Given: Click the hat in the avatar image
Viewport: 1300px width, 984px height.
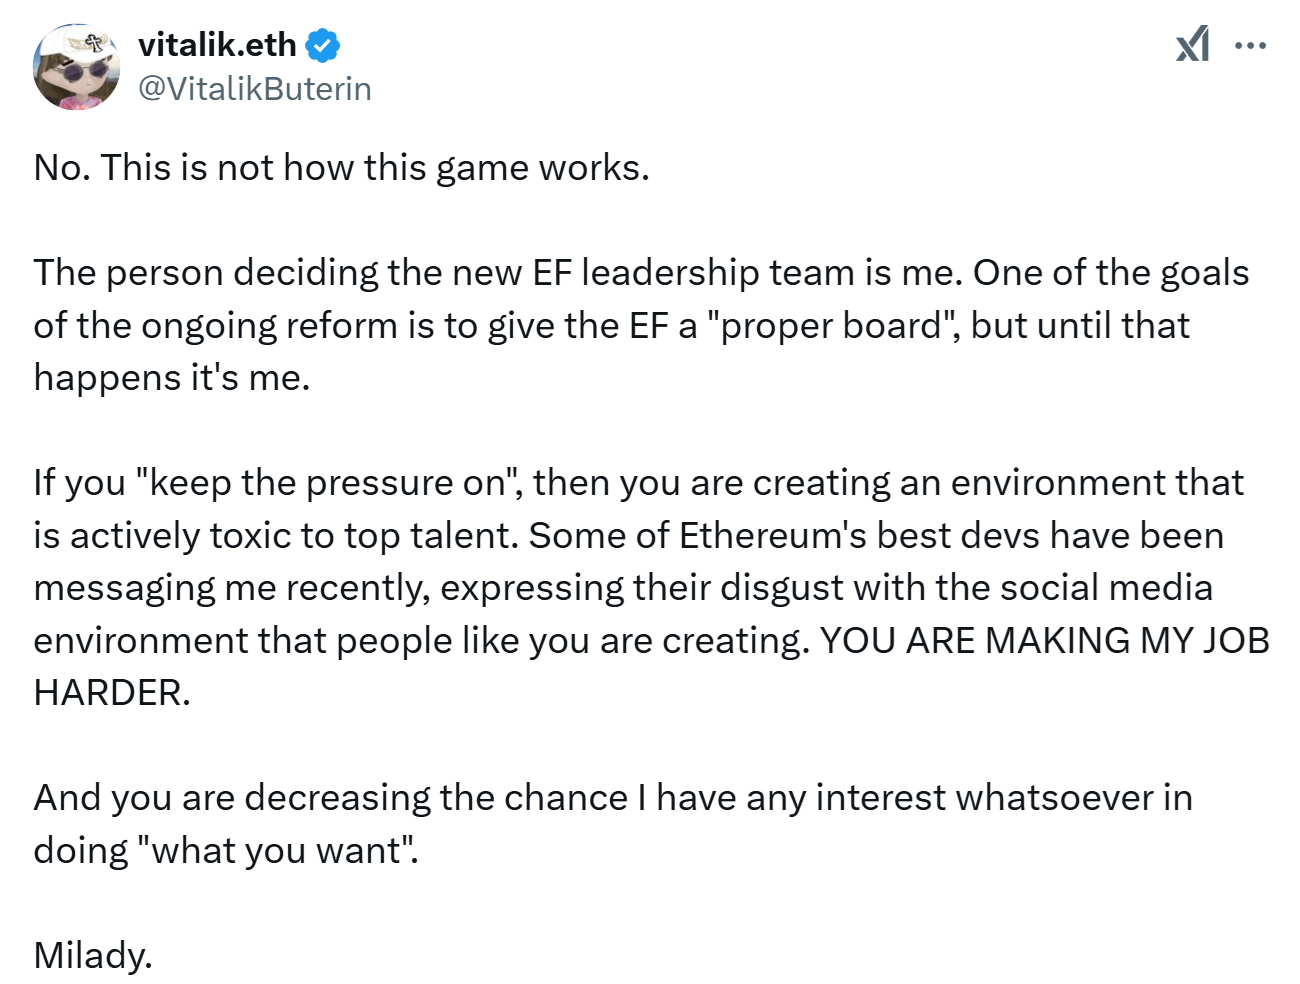Looking at the screenshot, I should tap(83, 46).
